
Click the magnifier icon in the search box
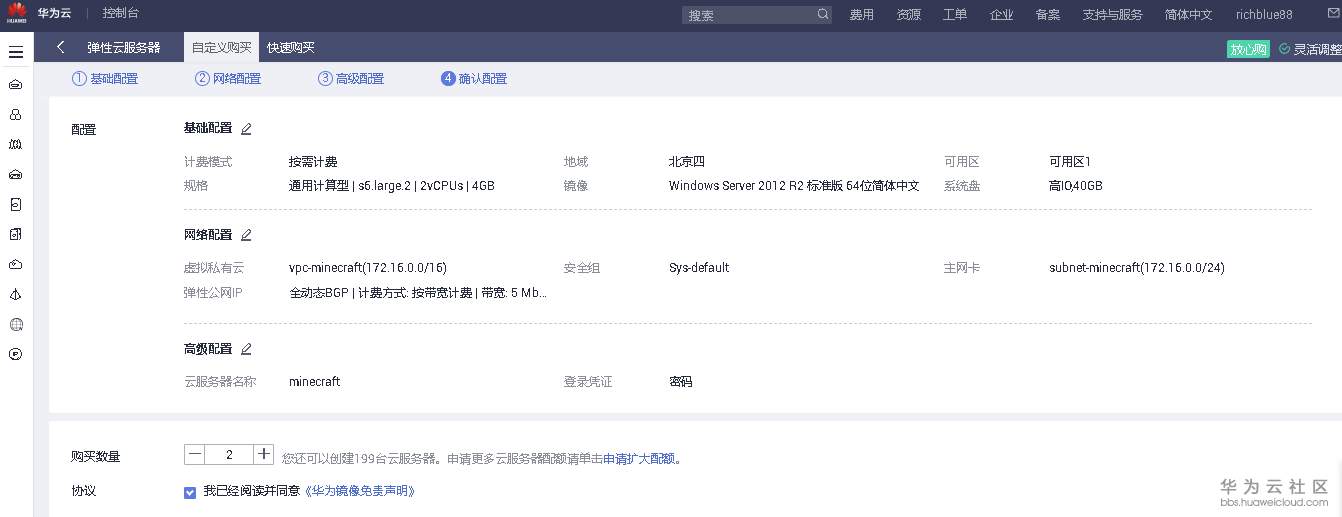(x=823, y=14)
